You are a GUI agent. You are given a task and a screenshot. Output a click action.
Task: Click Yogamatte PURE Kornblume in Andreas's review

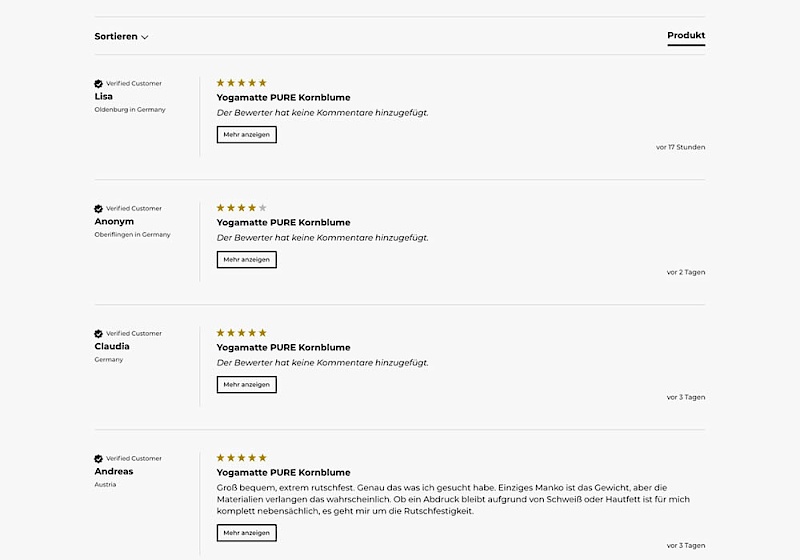283,472
